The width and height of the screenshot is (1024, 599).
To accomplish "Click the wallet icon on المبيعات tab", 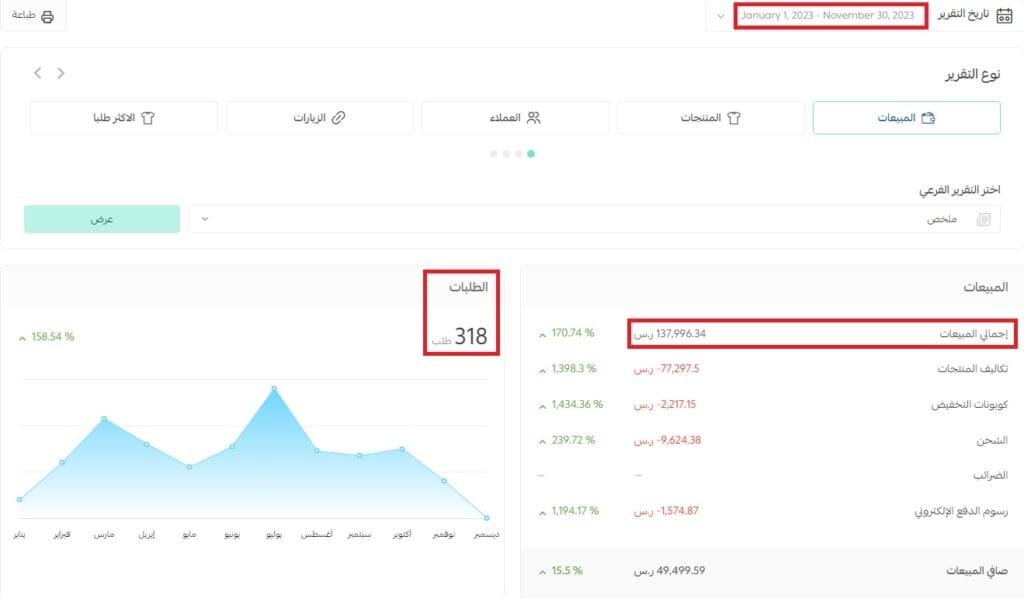I will (928, 118).
